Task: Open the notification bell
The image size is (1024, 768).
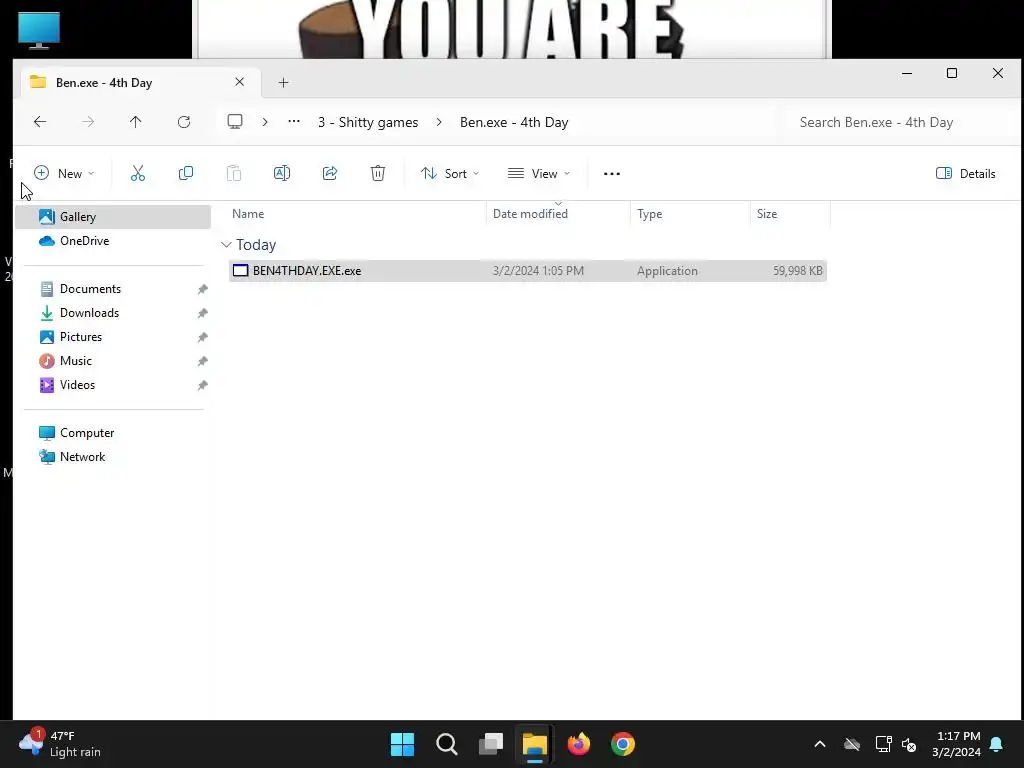Action: [997, 744]
